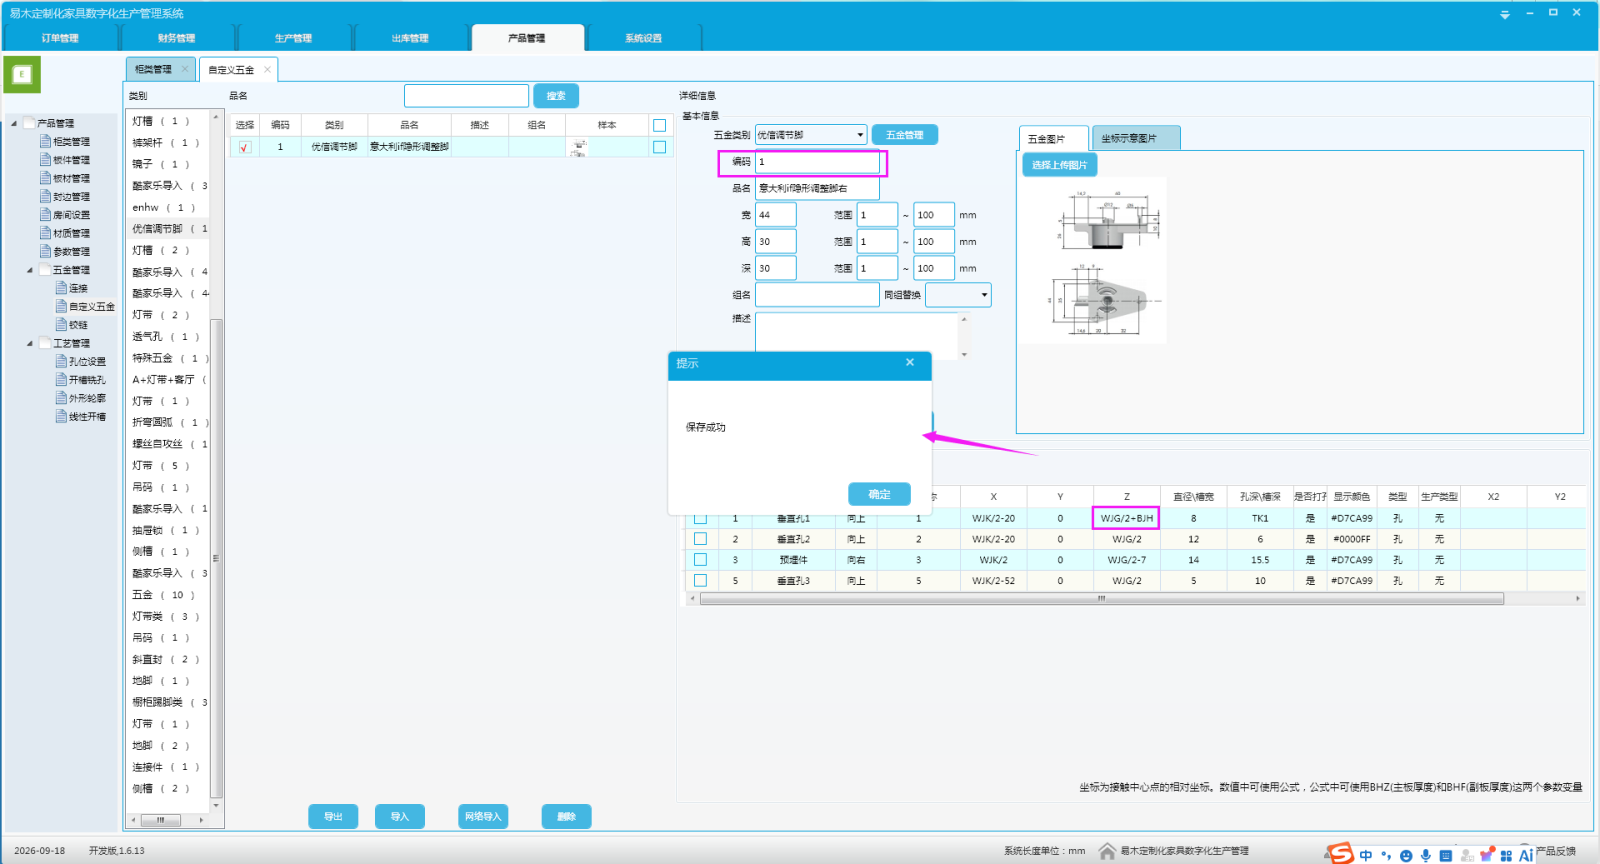Open Sogou emoji smiley panel

pos(1406,855)
